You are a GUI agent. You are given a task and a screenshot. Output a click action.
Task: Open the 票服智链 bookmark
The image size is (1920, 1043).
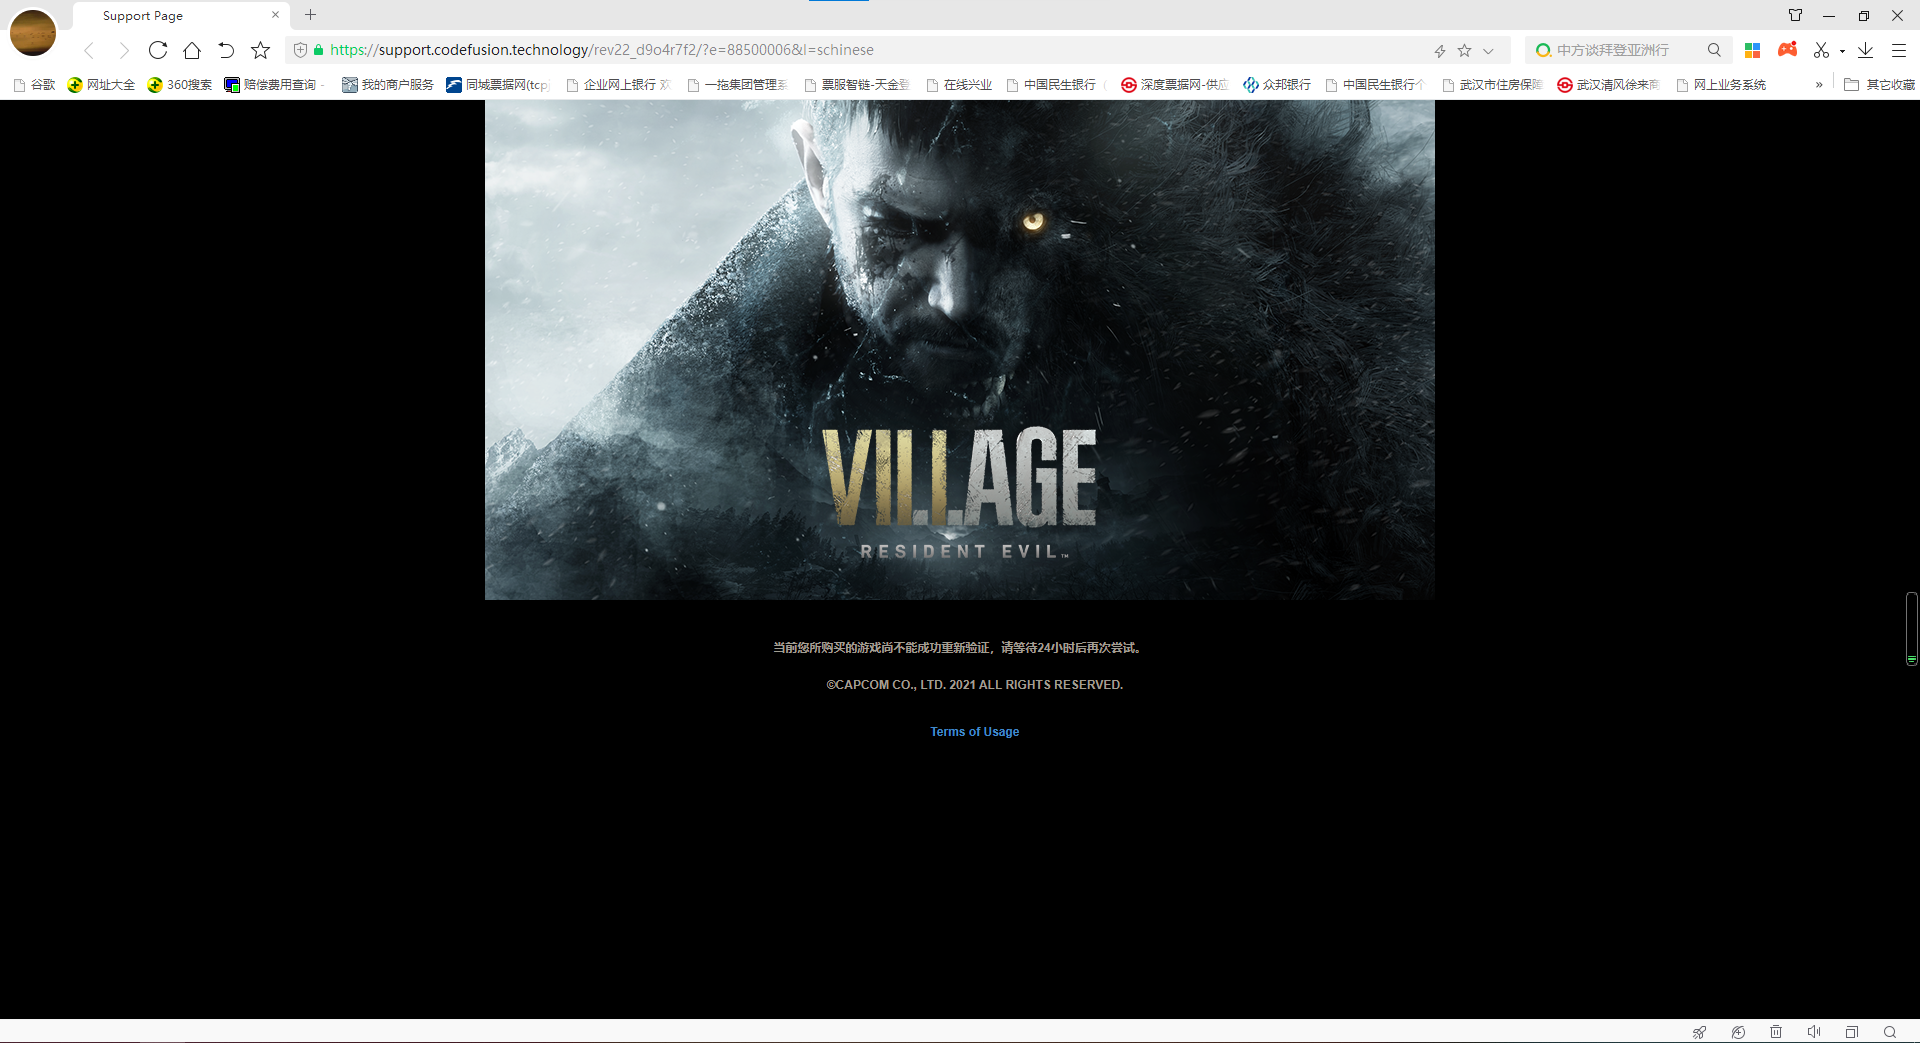[857, 85]
